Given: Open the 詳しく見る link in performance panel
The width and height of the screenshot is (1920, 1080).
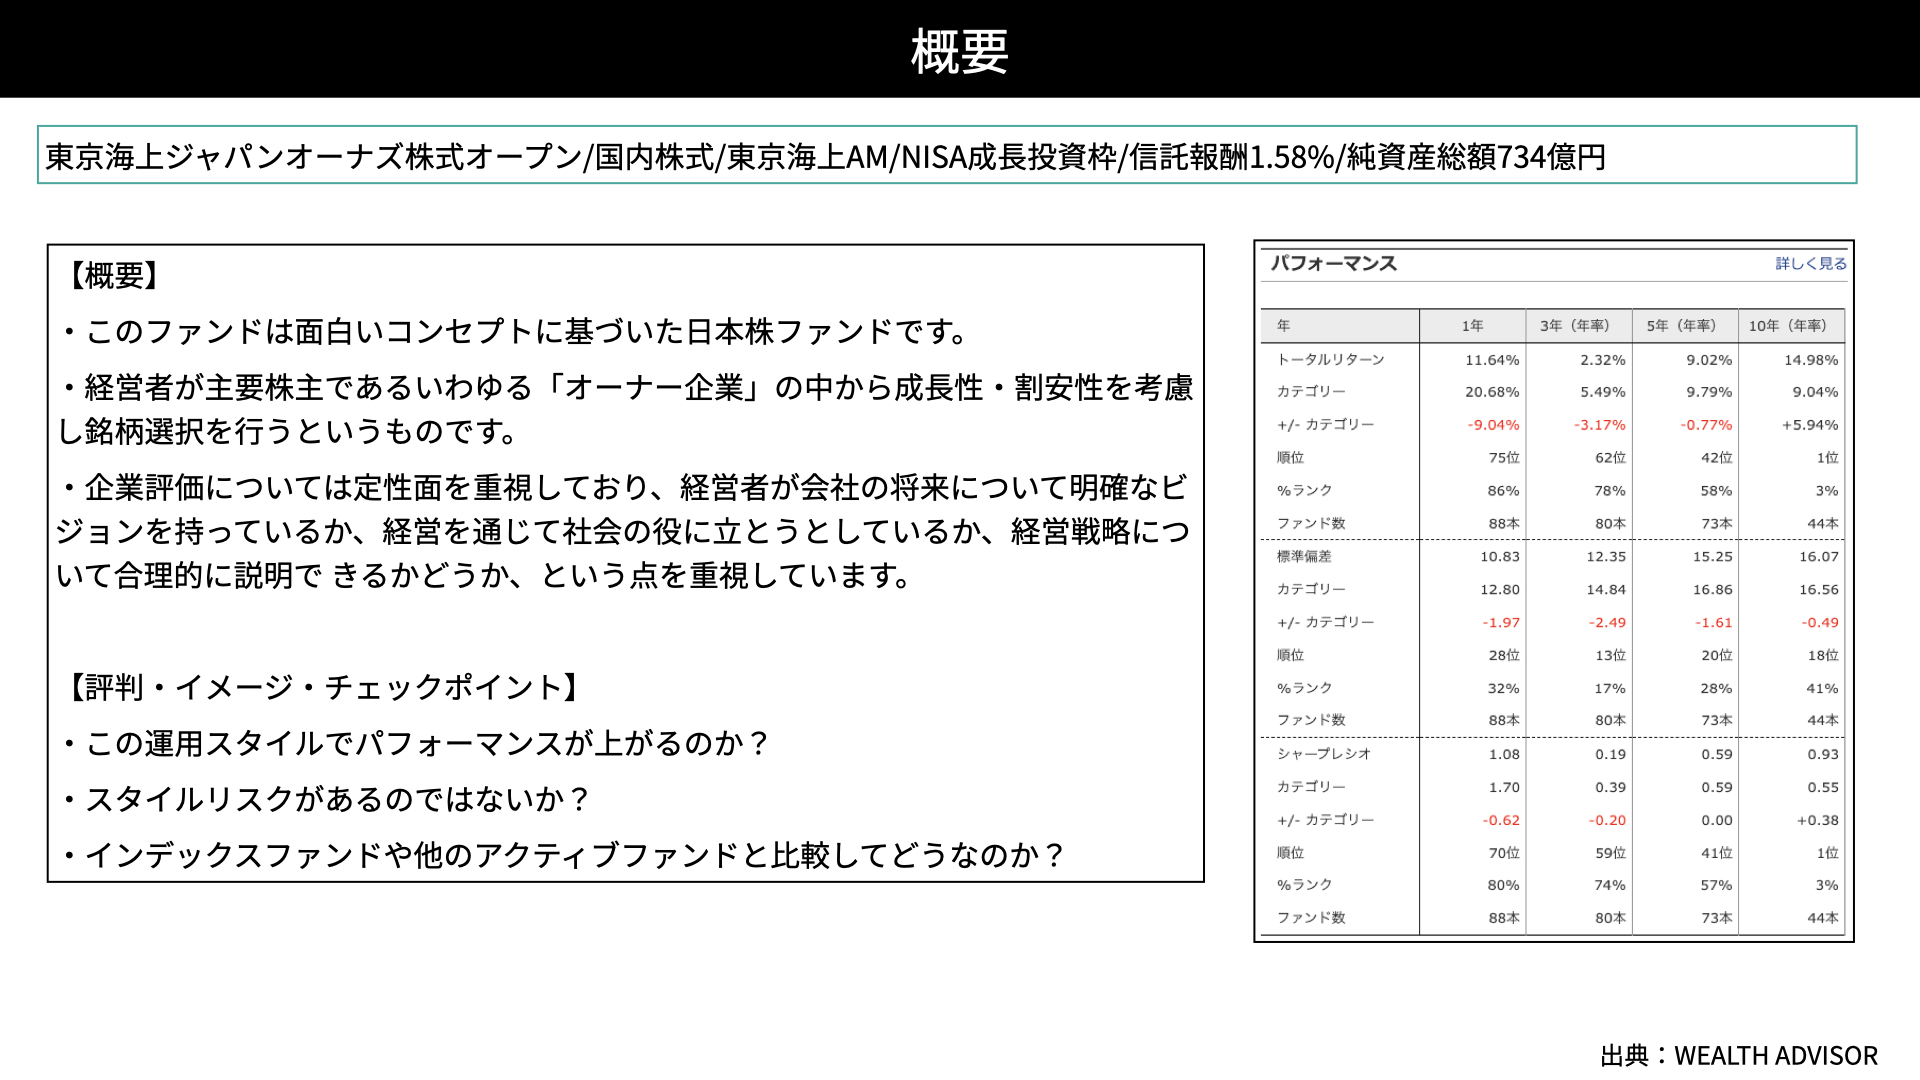Looking at the screenshot, I should tap(1811, 264).
